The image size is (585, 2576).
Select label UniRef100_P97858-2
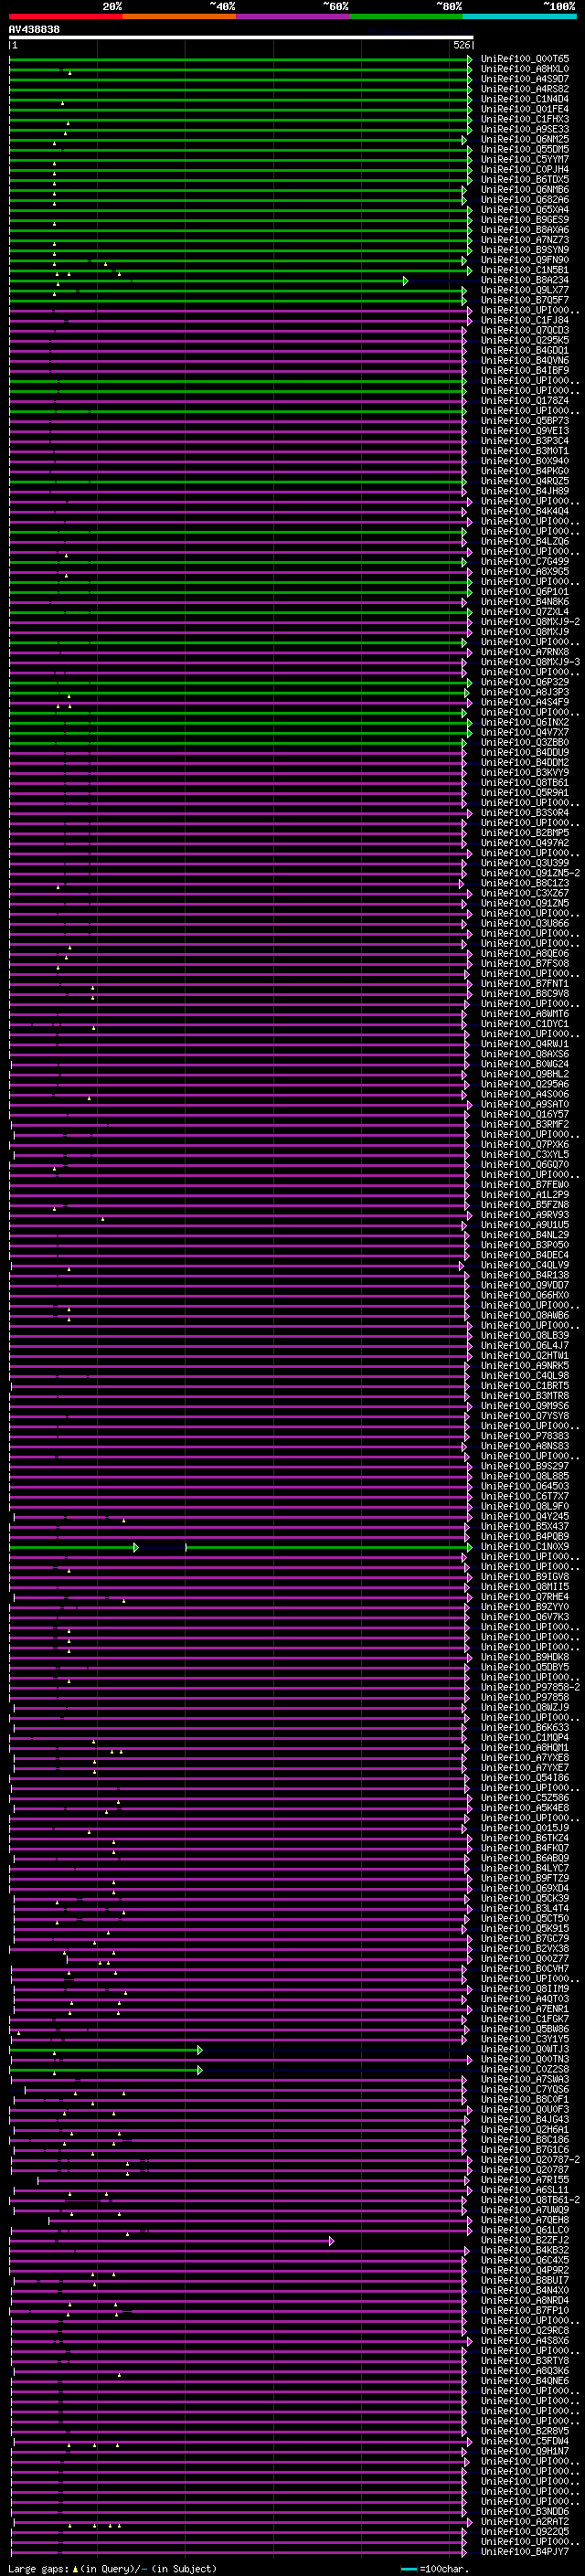[x=530, y=1687]
